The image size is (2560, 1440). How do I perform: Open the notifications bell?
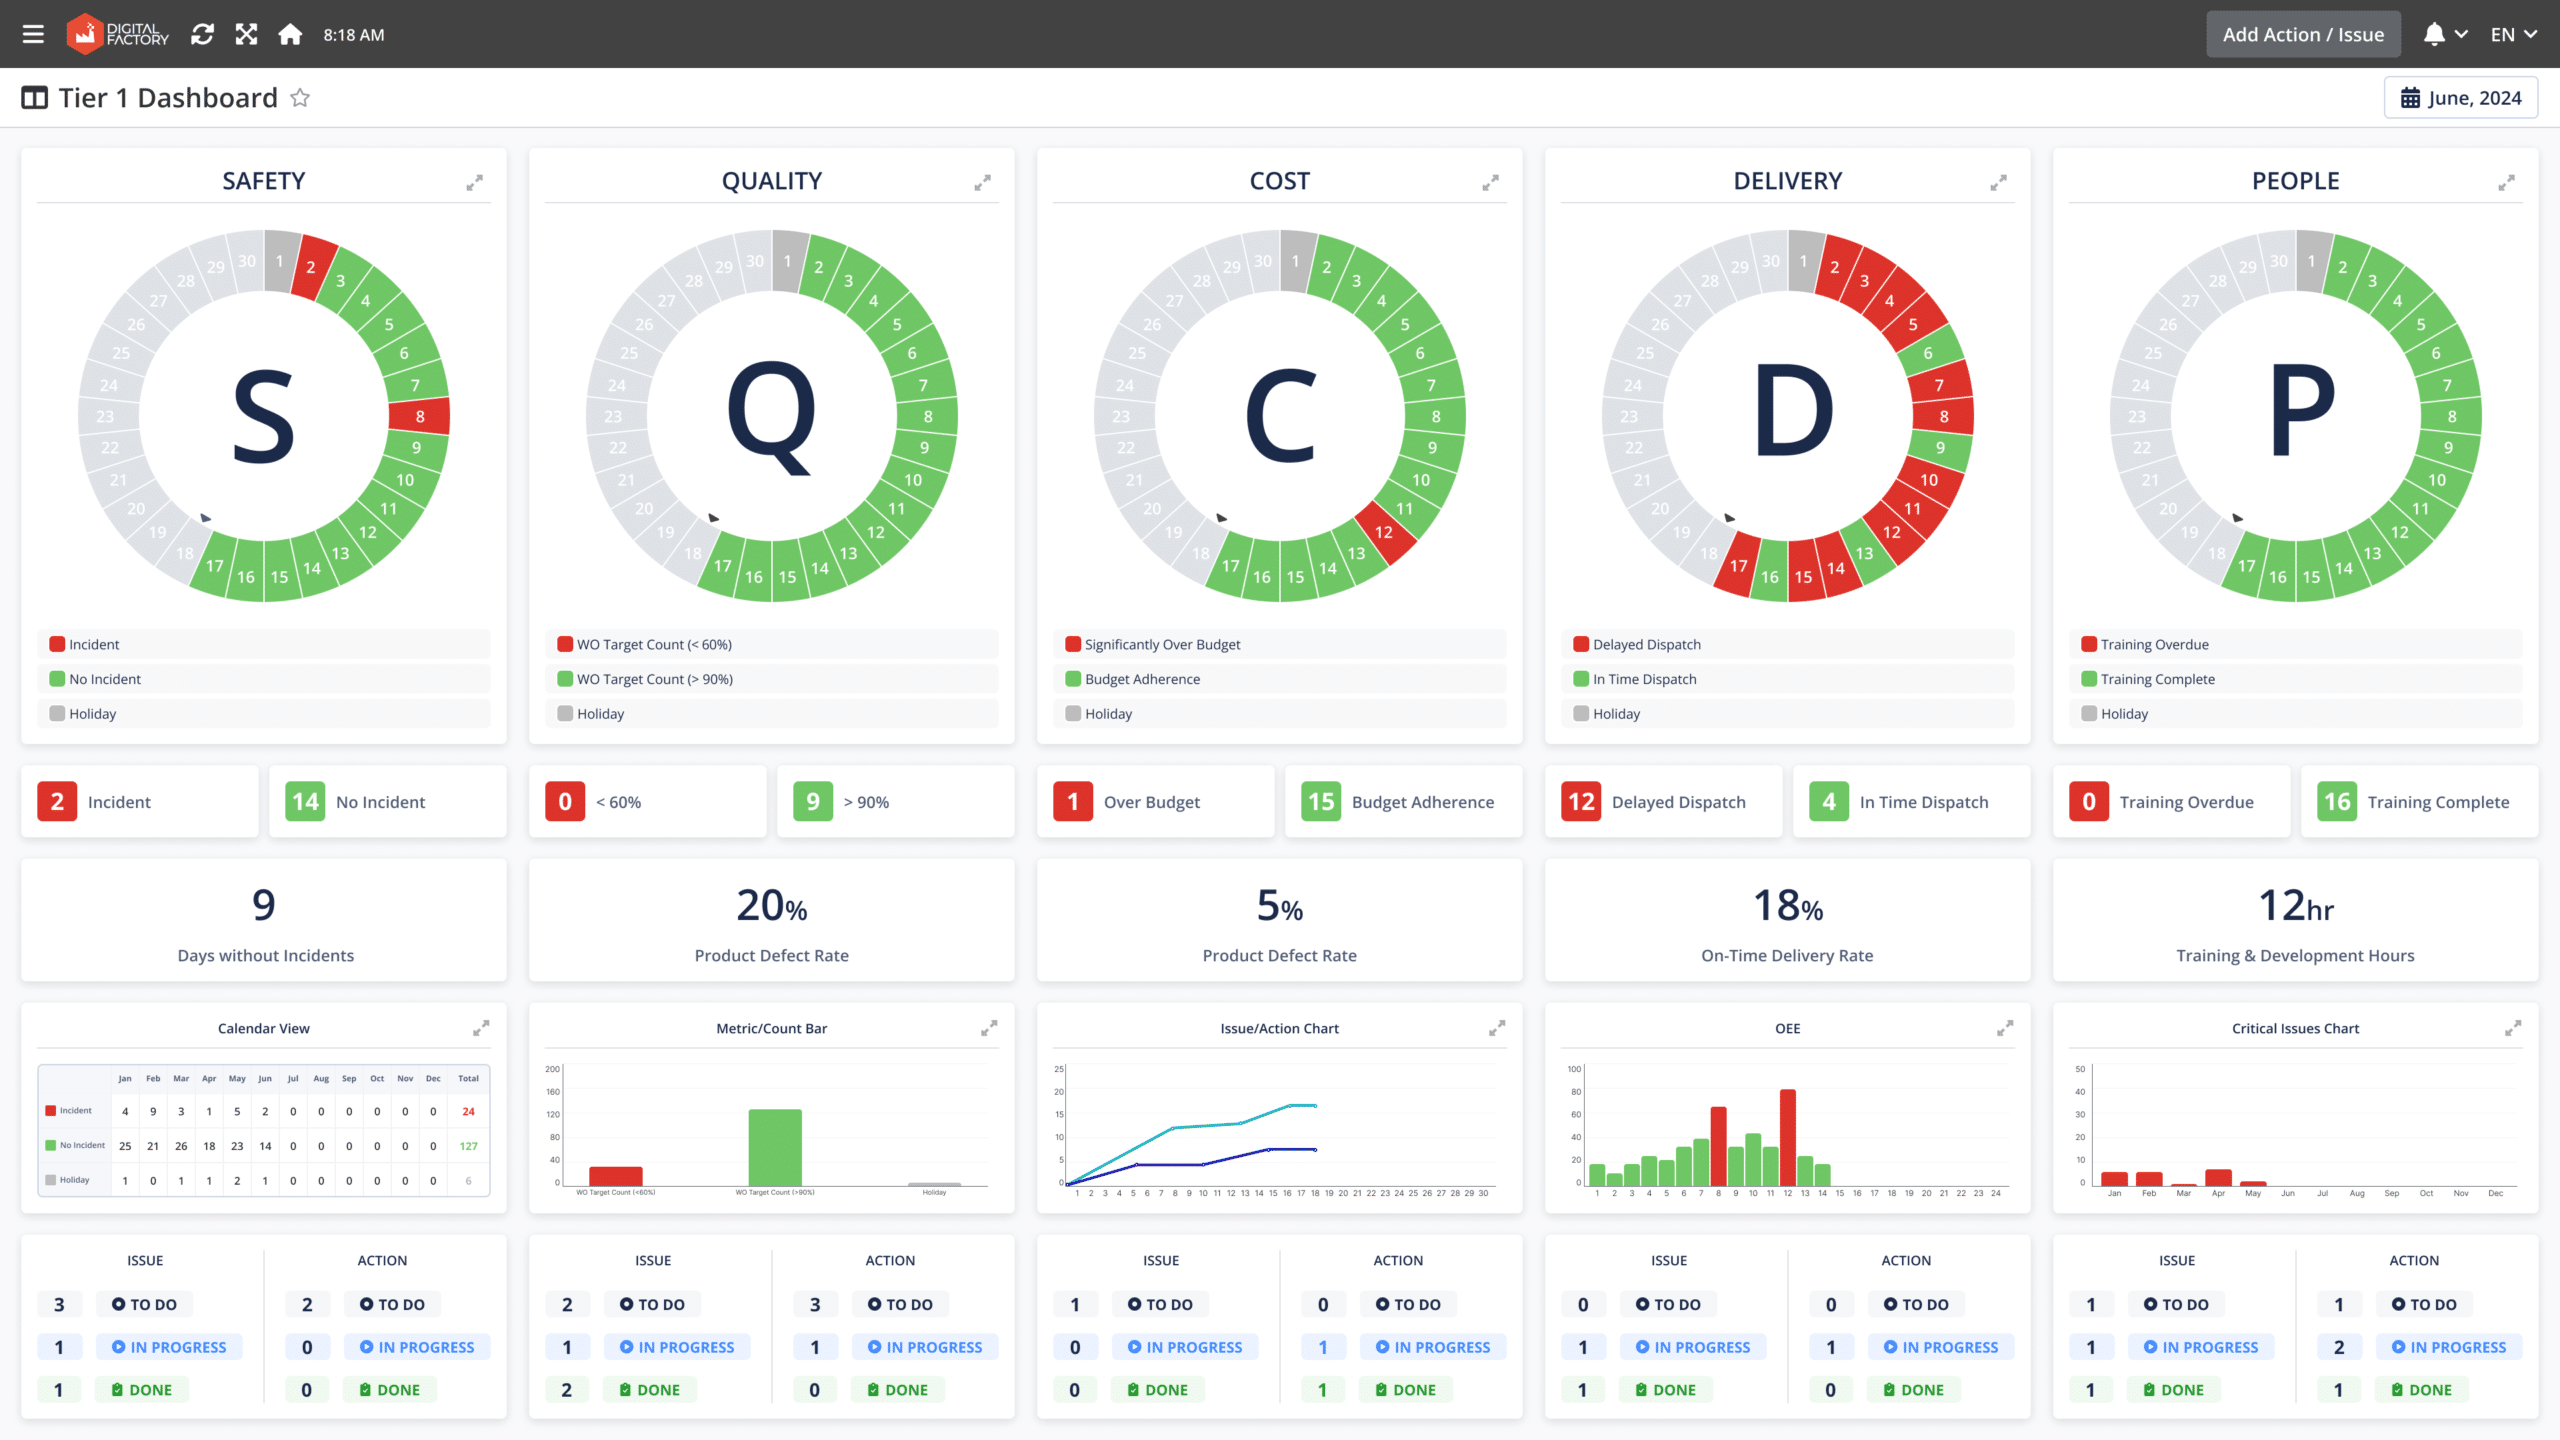pos(2434,34)
